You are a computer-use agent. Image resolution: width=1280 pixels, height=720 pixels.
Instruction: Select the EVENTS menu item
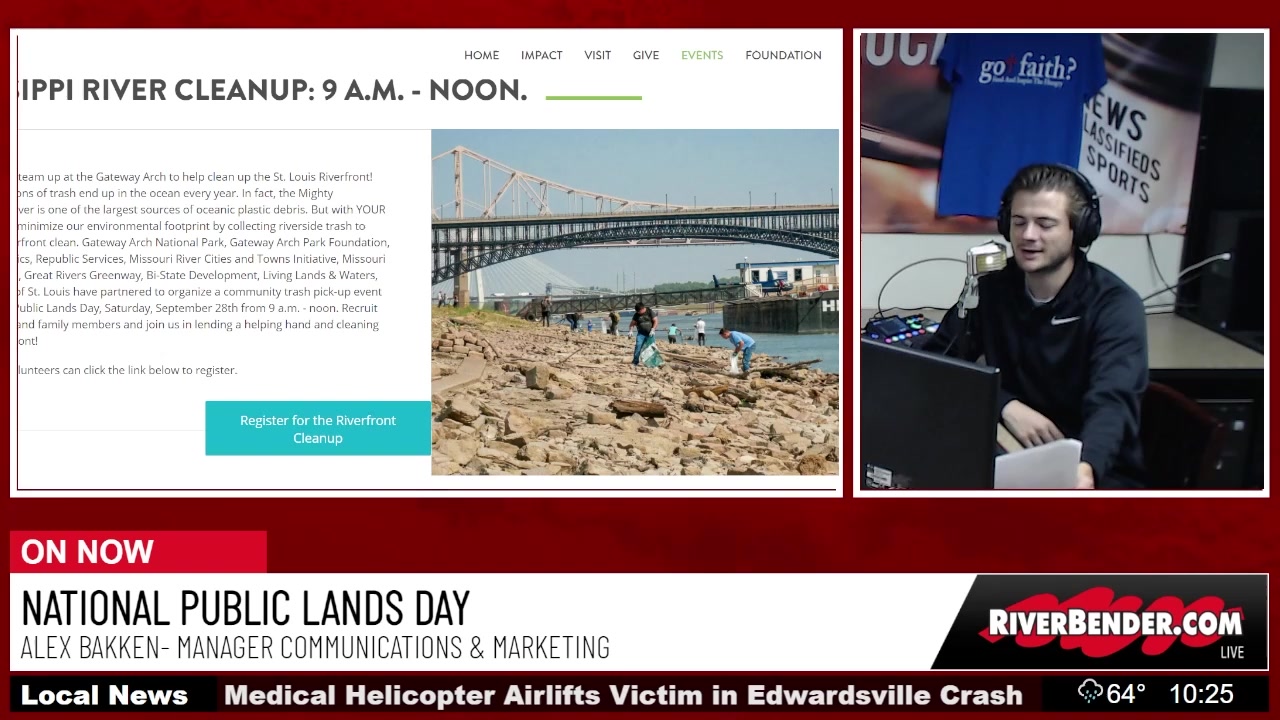[x=702, y=55]
